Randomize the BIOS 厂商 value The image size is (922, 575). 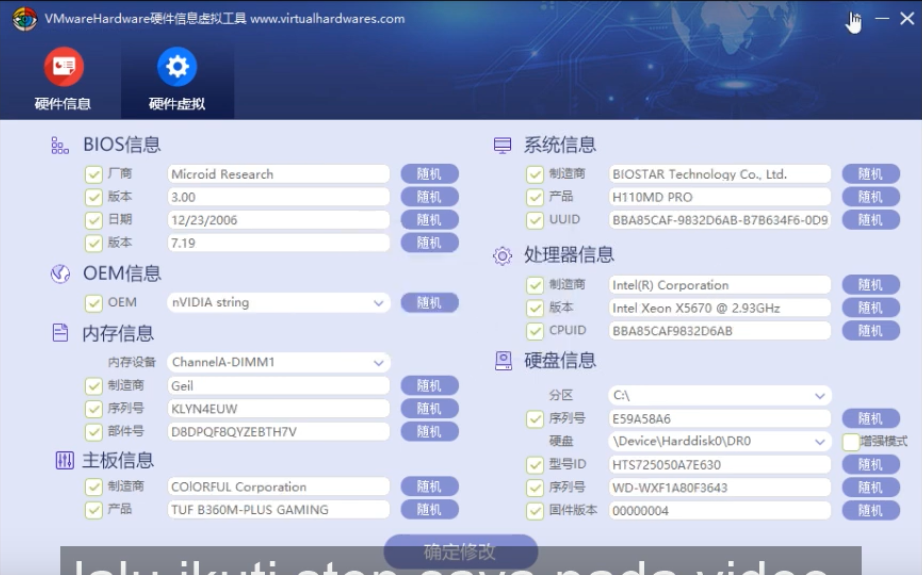tap(430, 174)
